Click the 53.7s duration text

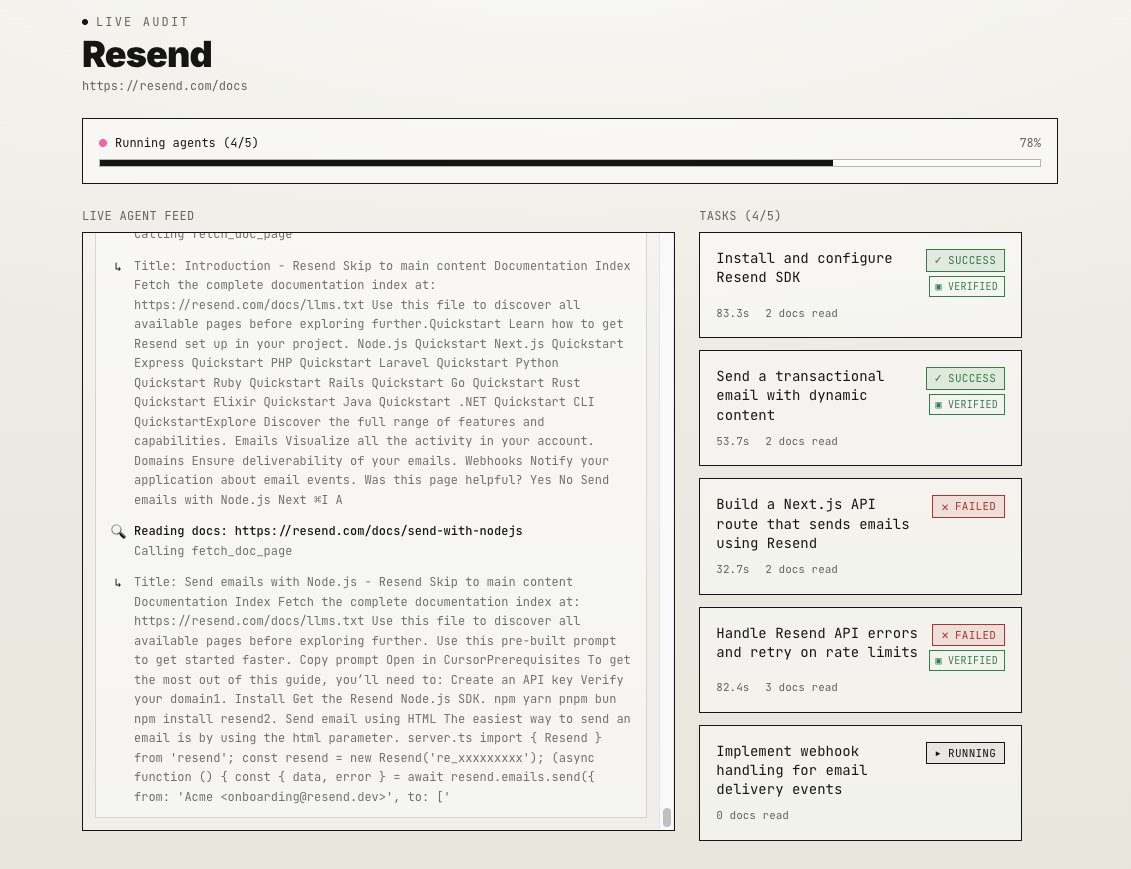click(x=732, y=441)
